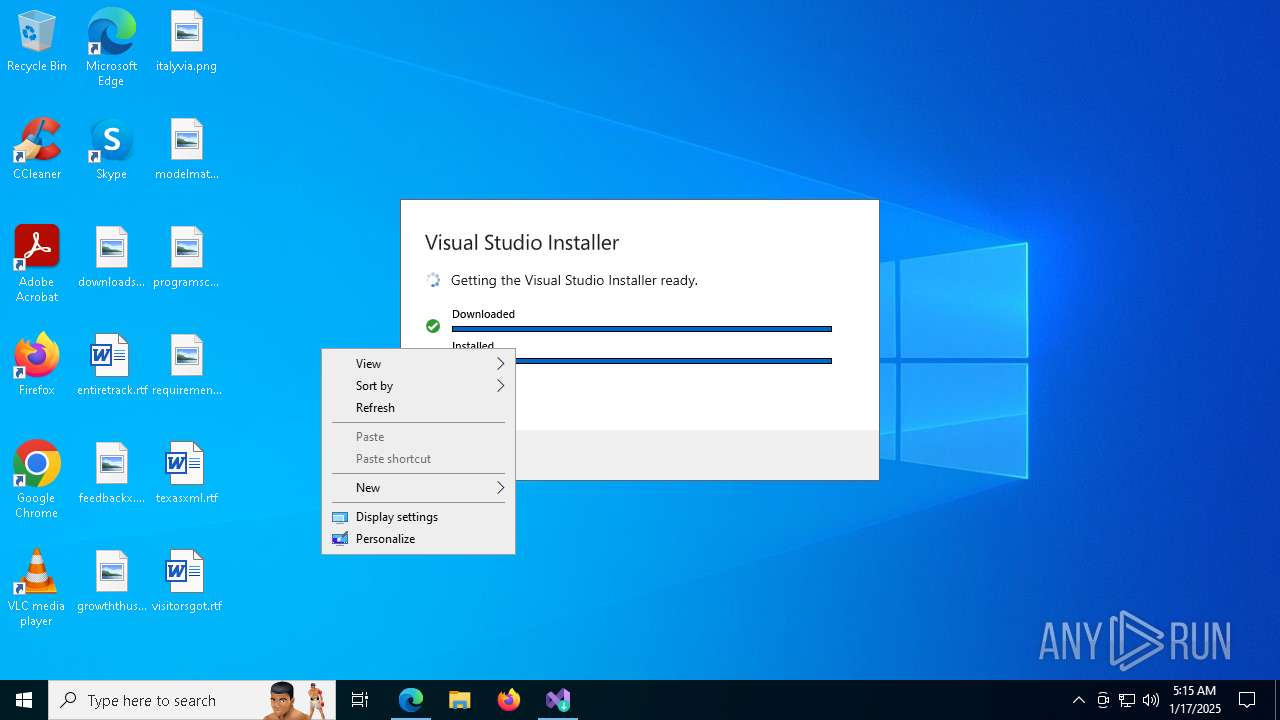Screen dimensions: 1280x720
Task: Click the 'Getting the Visual Studio Installer ready.' text
Action: point(574,281)
